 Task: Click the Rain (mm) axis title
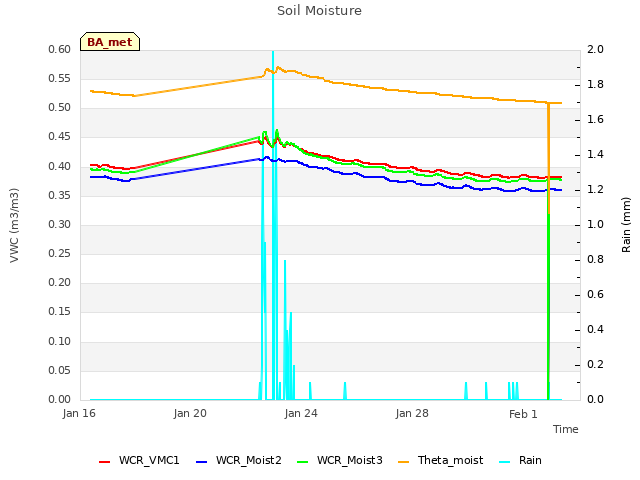point(626,225)
